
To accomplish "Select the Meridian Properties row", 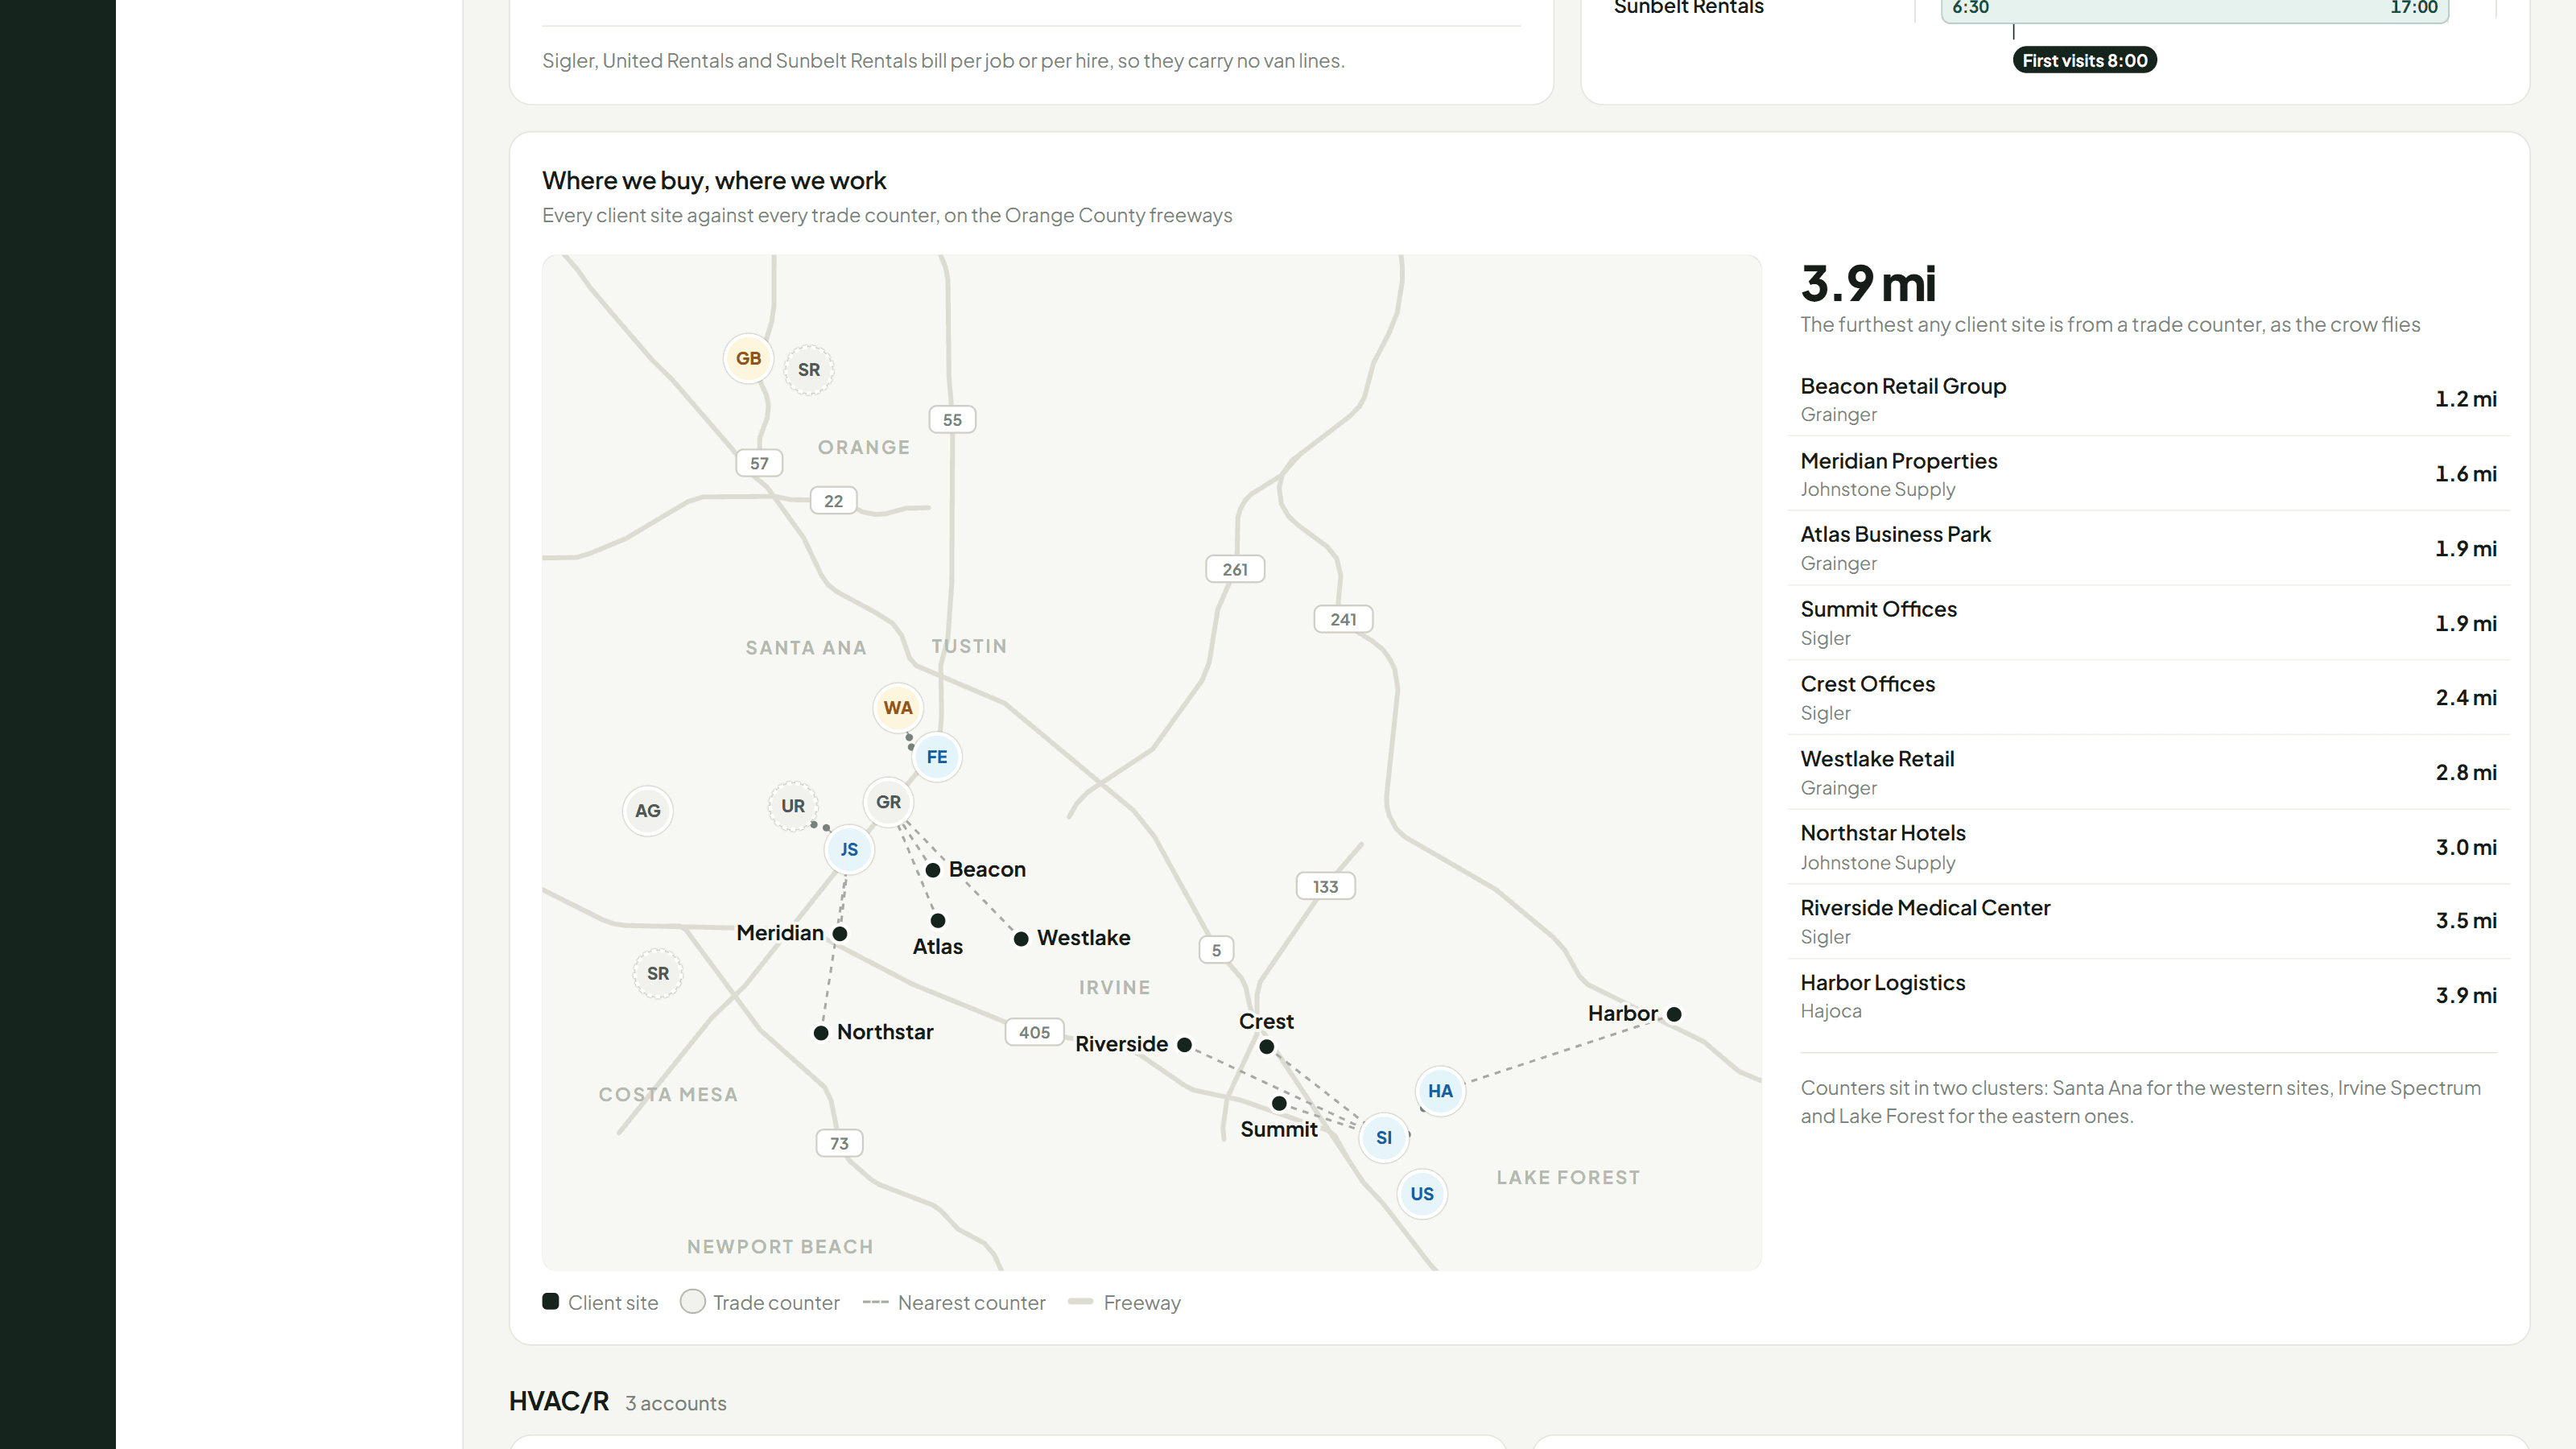I will click(x=2148, y=474).
